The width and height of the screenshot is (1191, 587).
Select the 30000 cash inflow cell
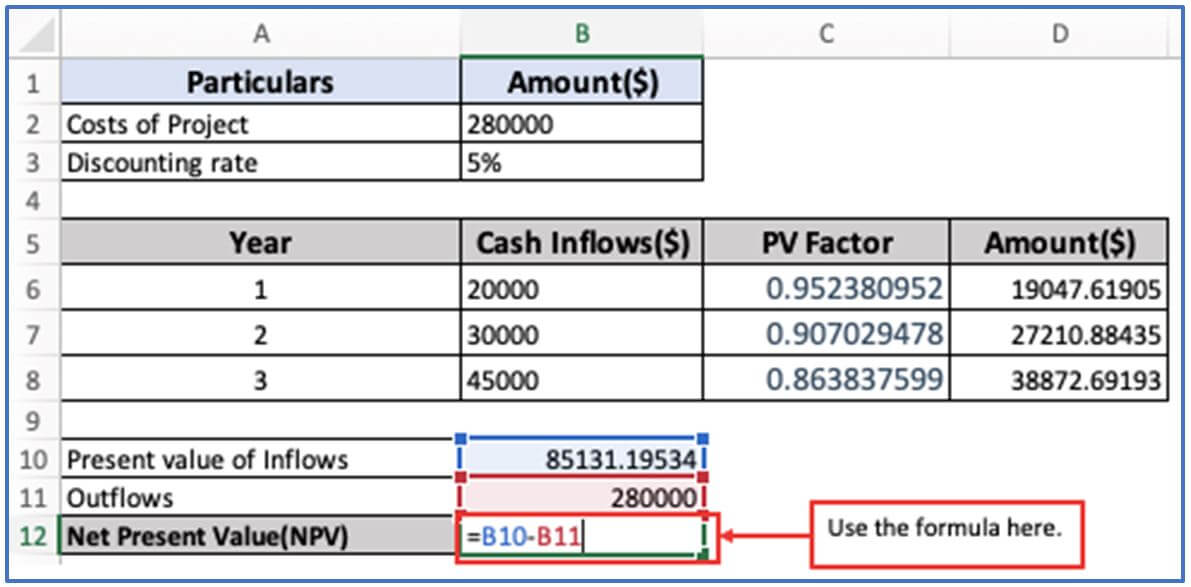pos(582,334)
